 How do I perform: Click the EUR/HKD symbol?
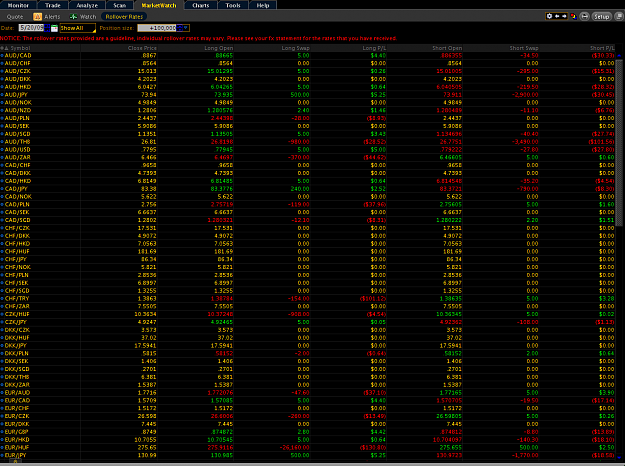click(x=18, y=440)
